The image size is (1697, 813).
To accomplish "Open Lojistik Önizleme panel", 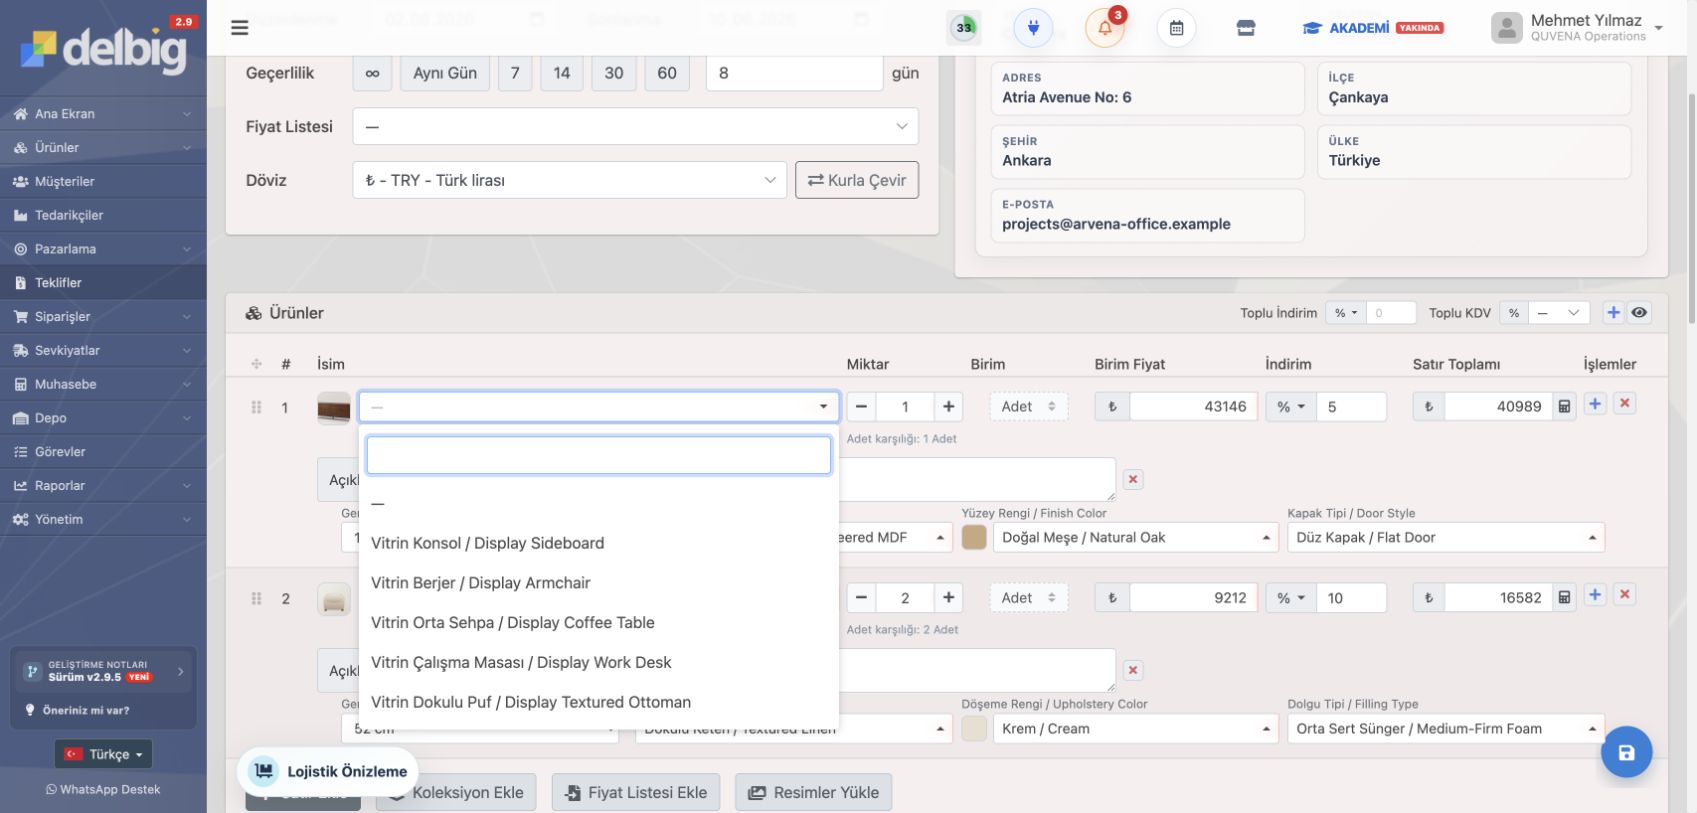I will tap(328, 771).
